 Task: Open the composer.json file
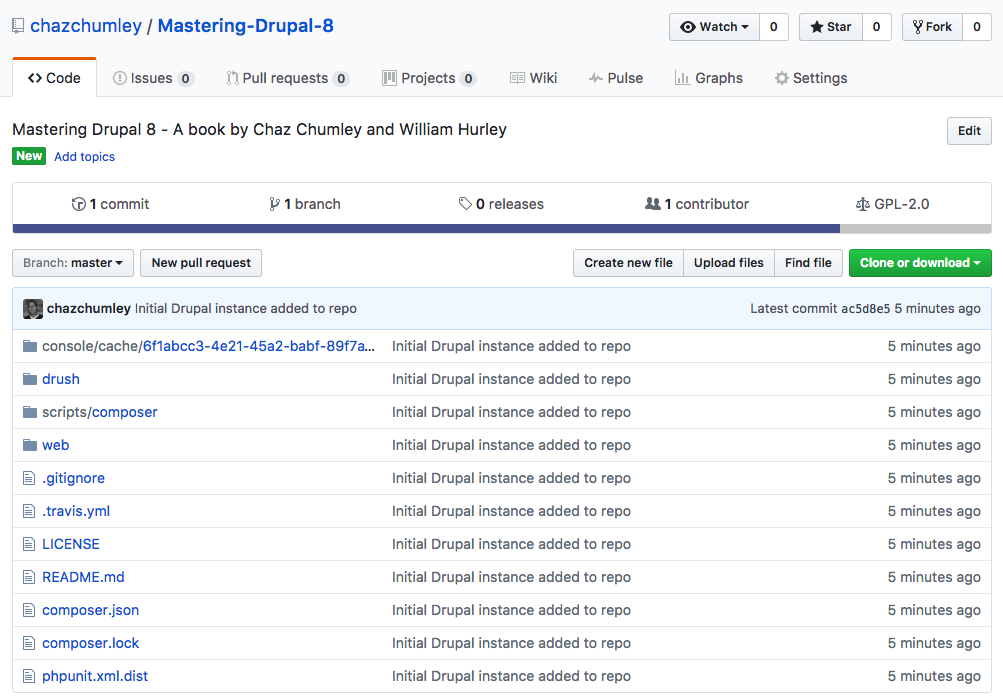point(90,610)
